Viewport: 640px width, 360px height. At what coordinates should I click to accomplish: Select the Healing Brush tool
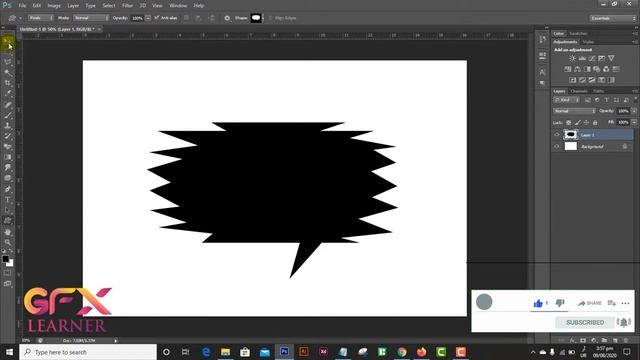8,104
